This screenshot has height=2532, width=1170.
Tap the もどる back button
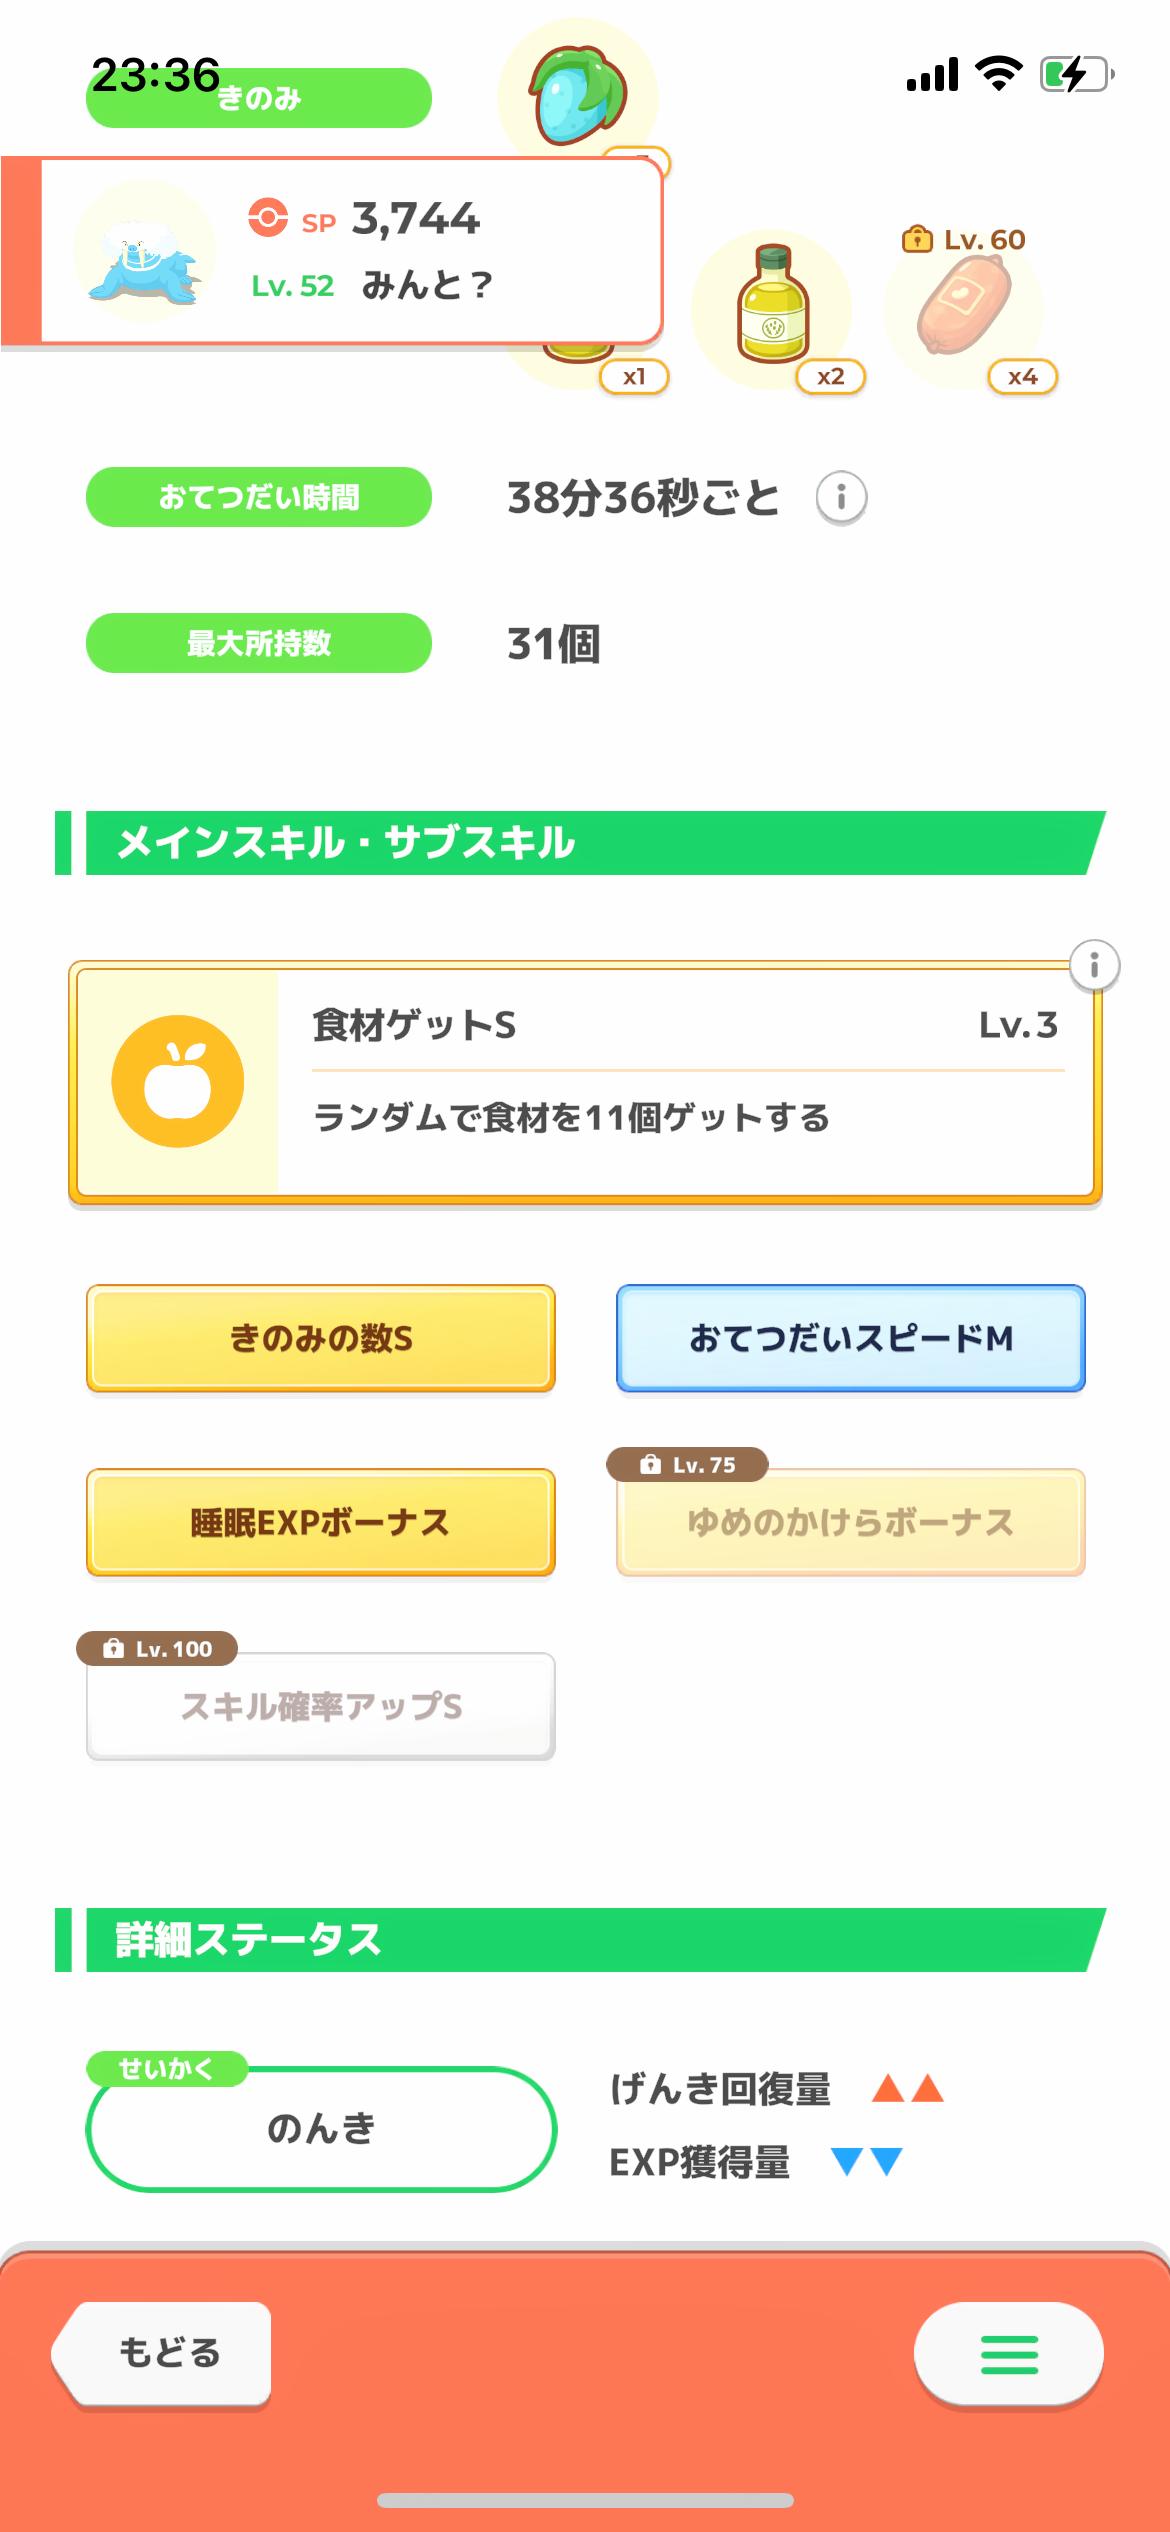coord(165,2352)
